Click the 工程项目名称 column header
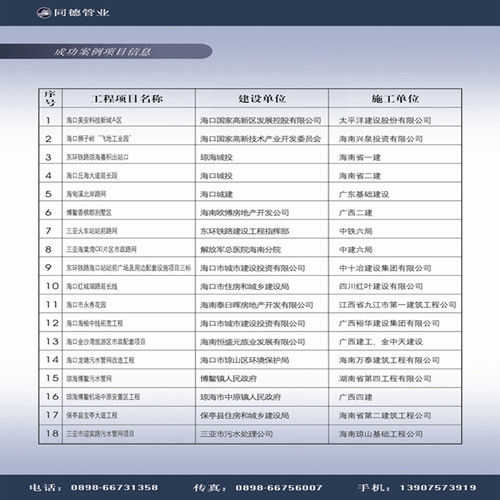The height and width of the screenshot is (500, 500). pos(128,98)
